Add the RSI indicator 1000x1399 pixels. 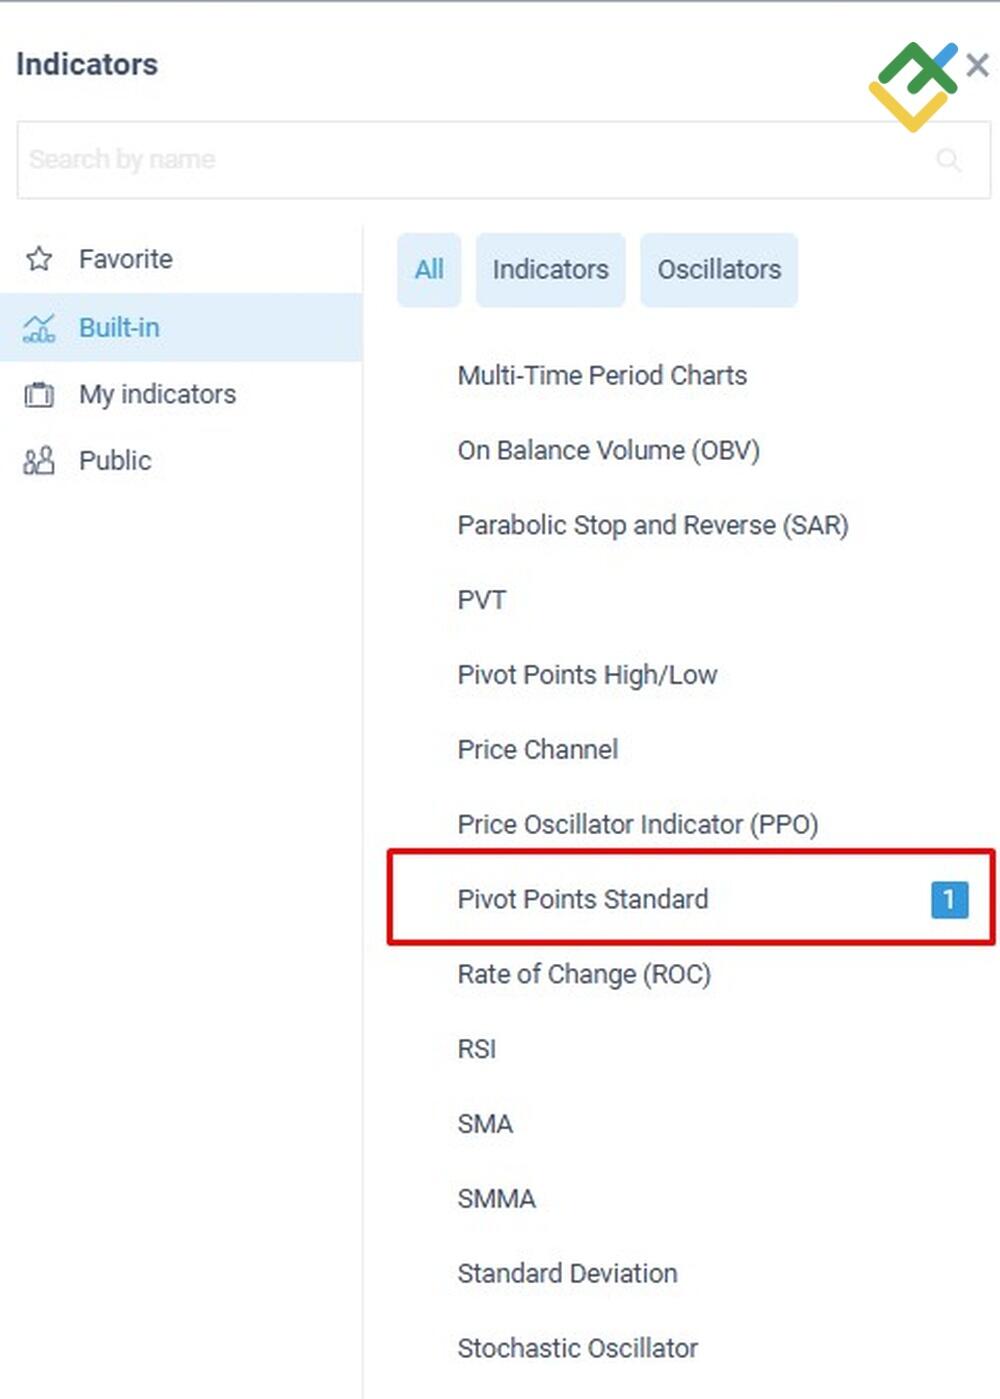[477, 1049]
